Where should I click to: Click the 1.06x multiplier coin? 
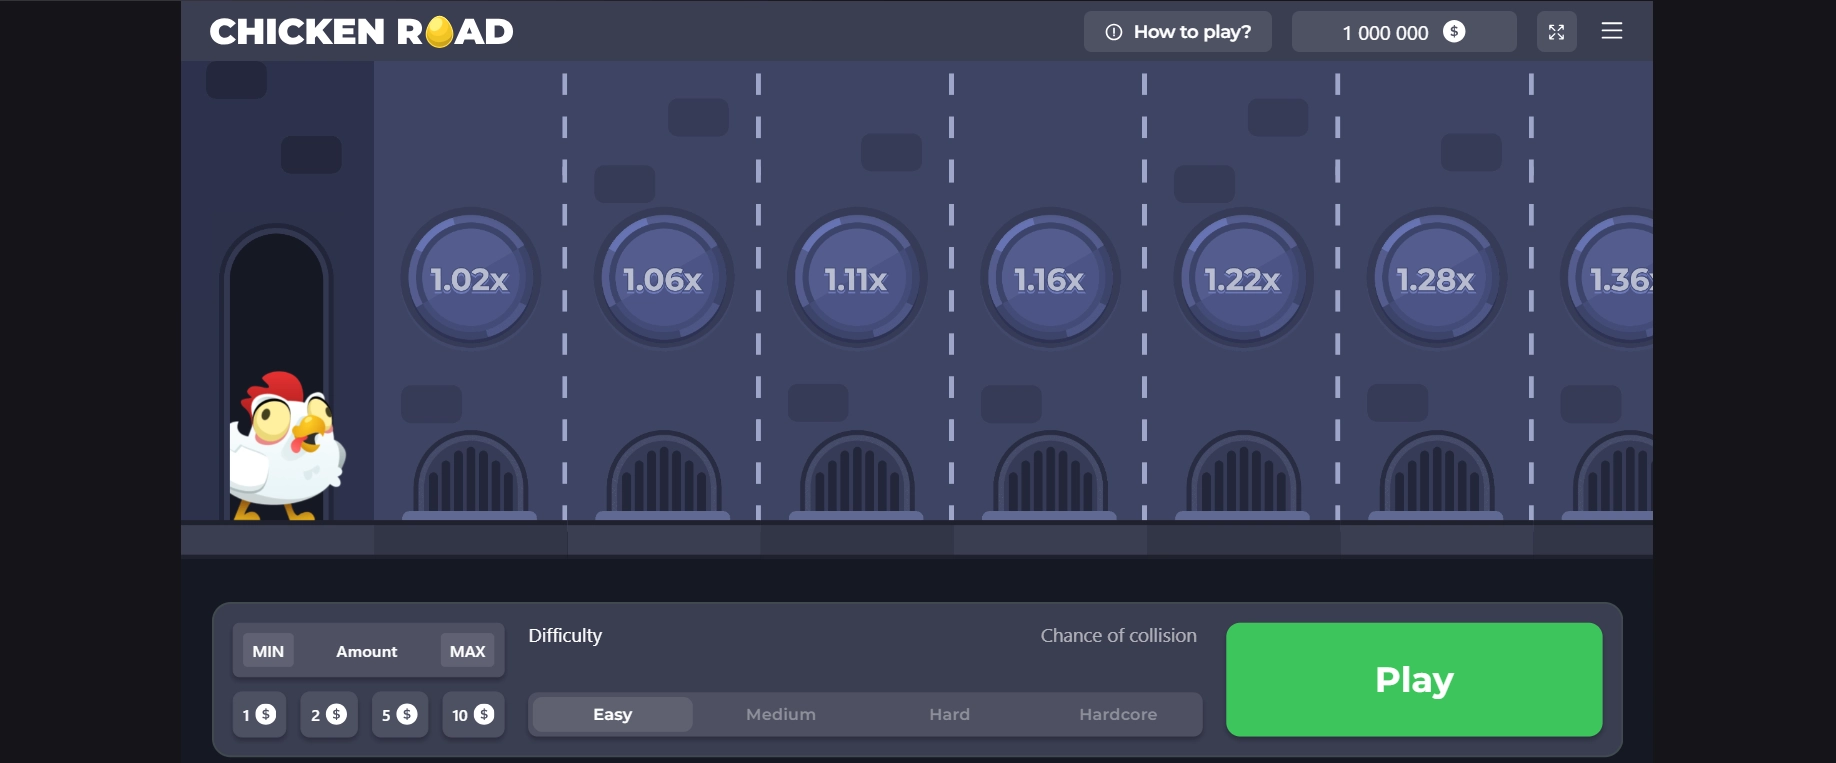point(663,279)
